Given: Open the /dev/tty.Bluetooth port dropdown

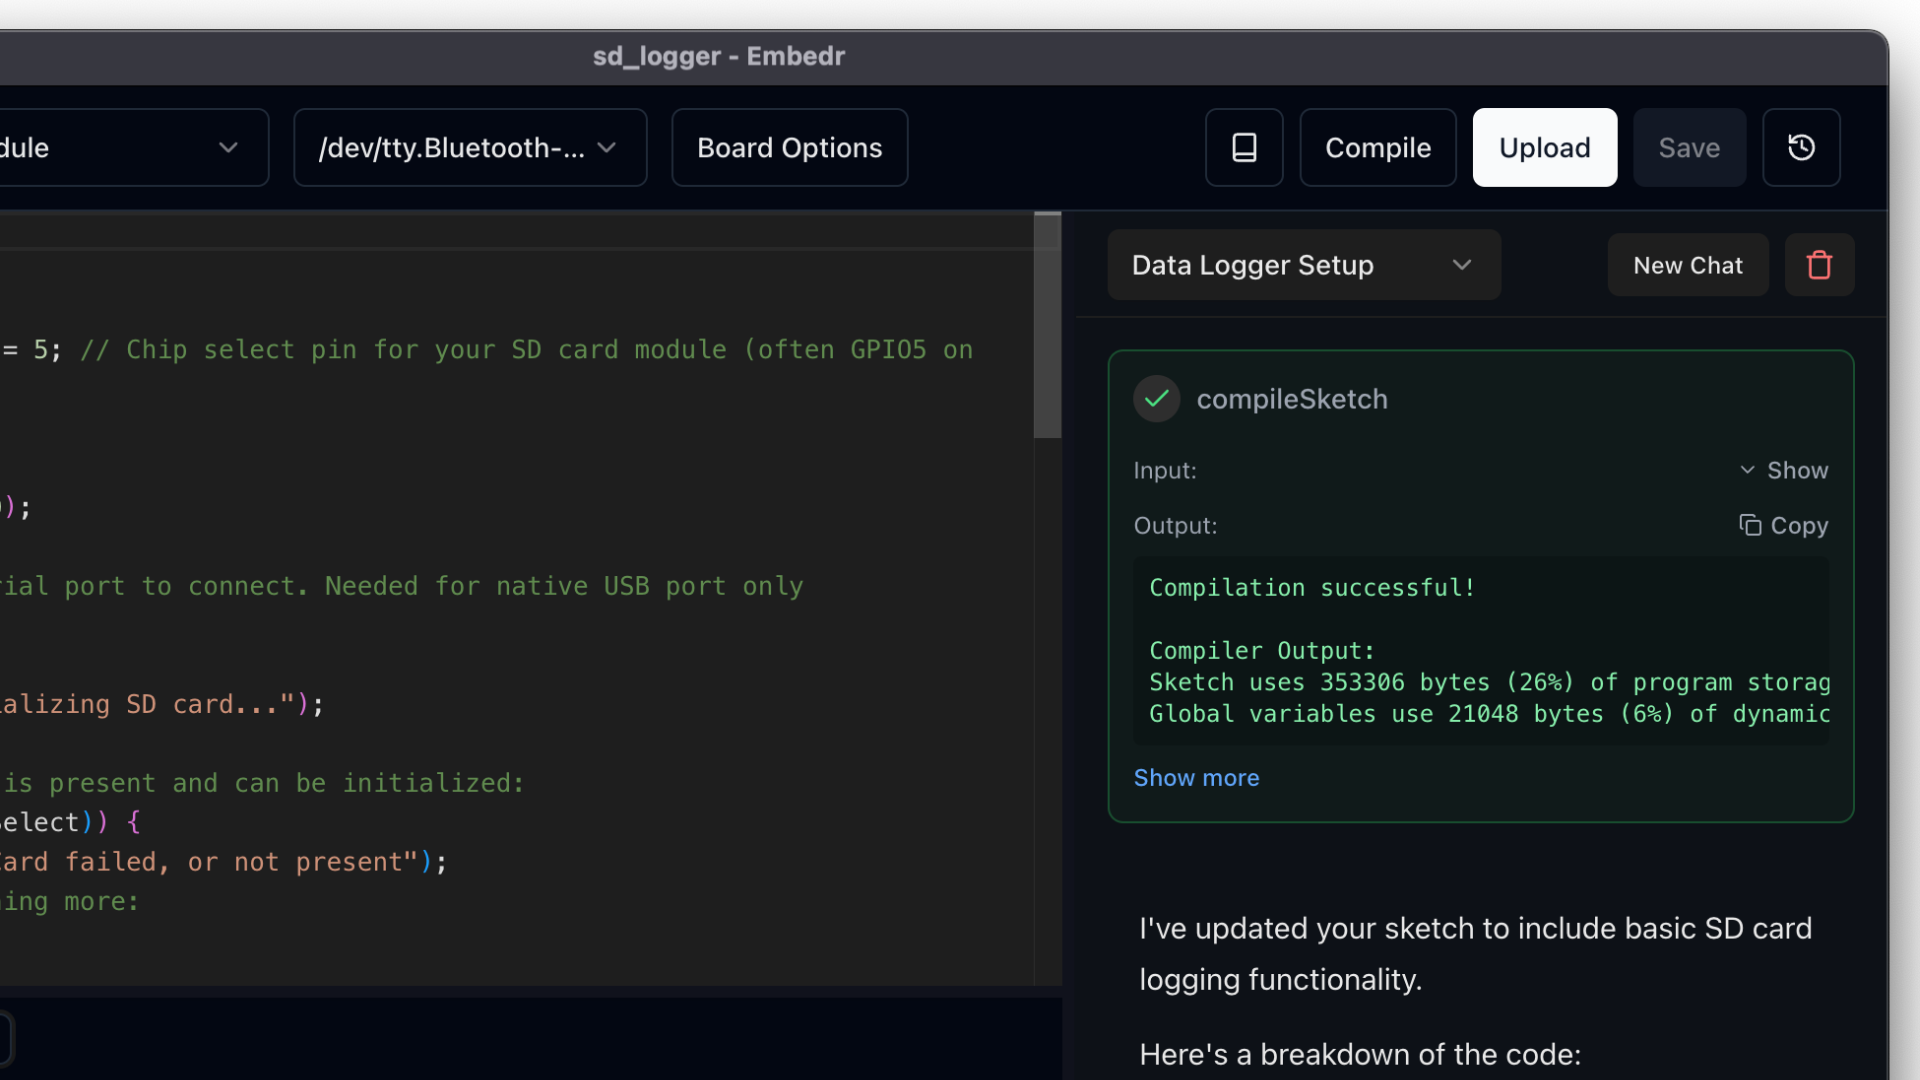Looking at the screenshot, I should tap(470, 147).
